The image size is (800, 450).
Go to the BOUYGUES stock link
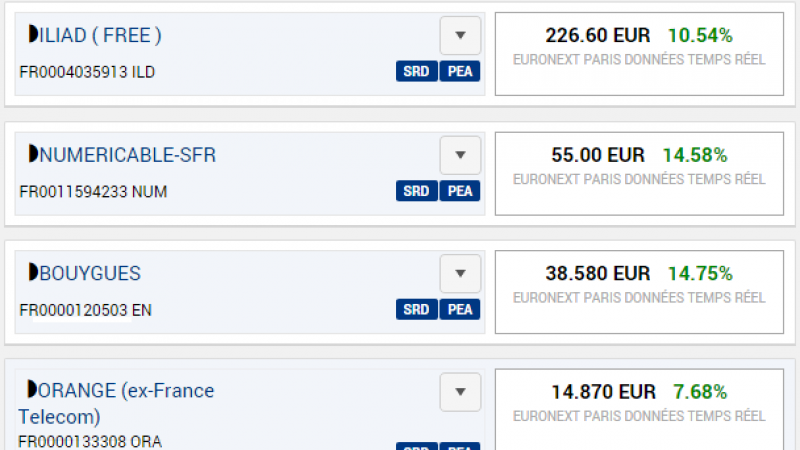click(90, 273)
